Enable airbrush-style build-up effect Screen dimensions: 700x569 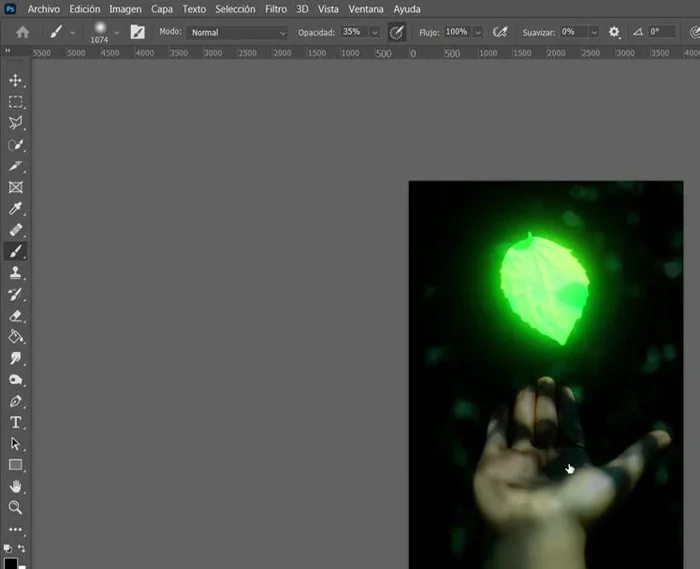[500, 32]
